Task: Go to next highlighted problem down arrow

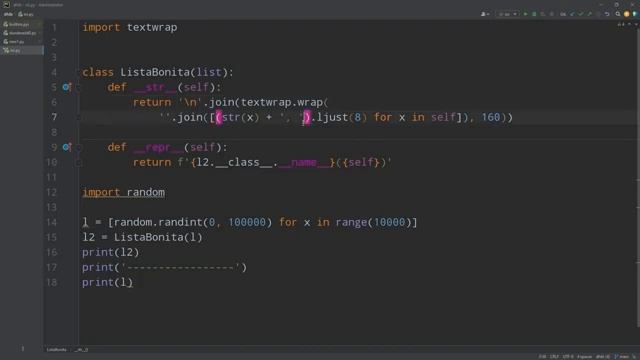Action: [x=636, y=24]
